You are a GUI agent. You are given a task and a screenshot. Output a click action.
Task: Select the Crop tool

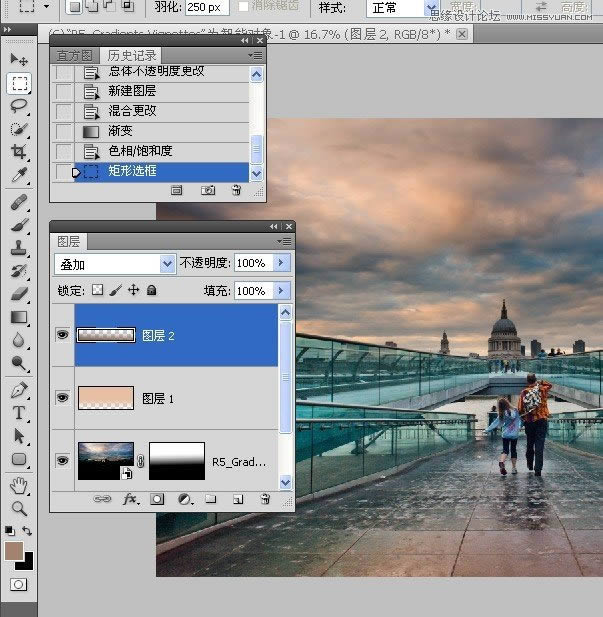coord(18,152)
